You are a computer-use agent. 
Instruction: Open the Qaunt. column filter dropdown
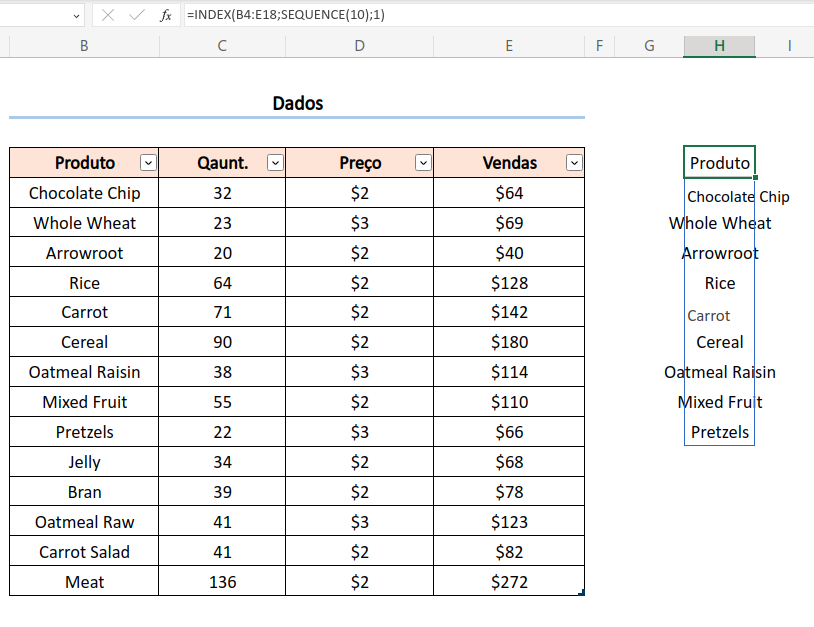275,163
